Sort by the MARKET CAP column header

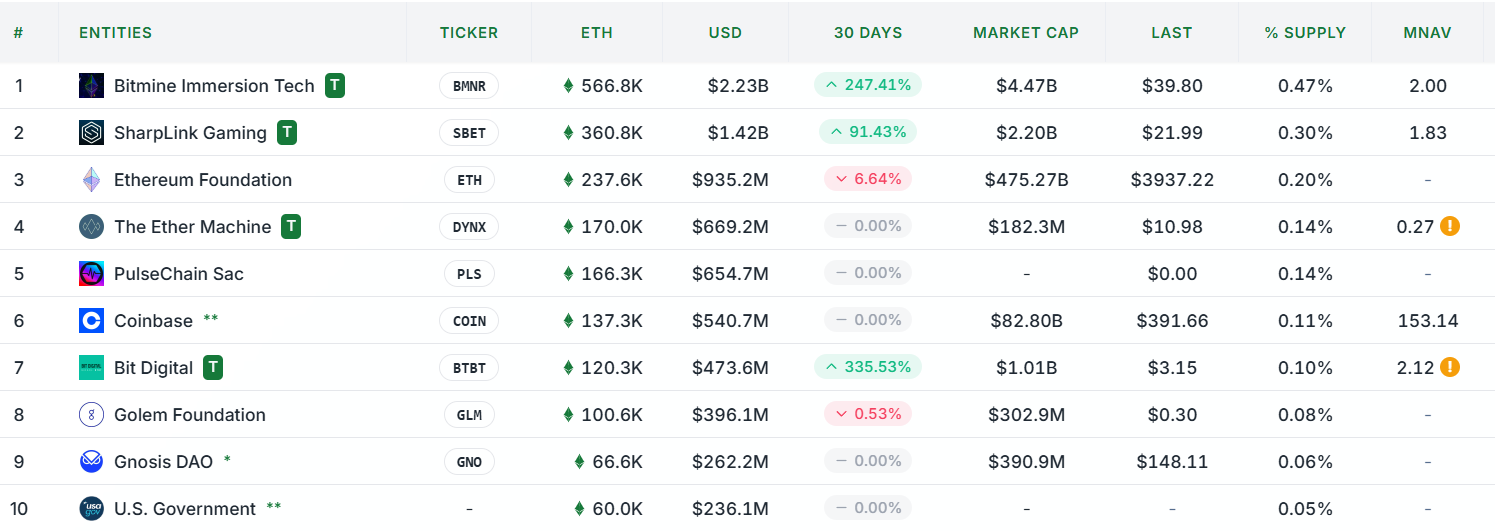[1025, 33]
